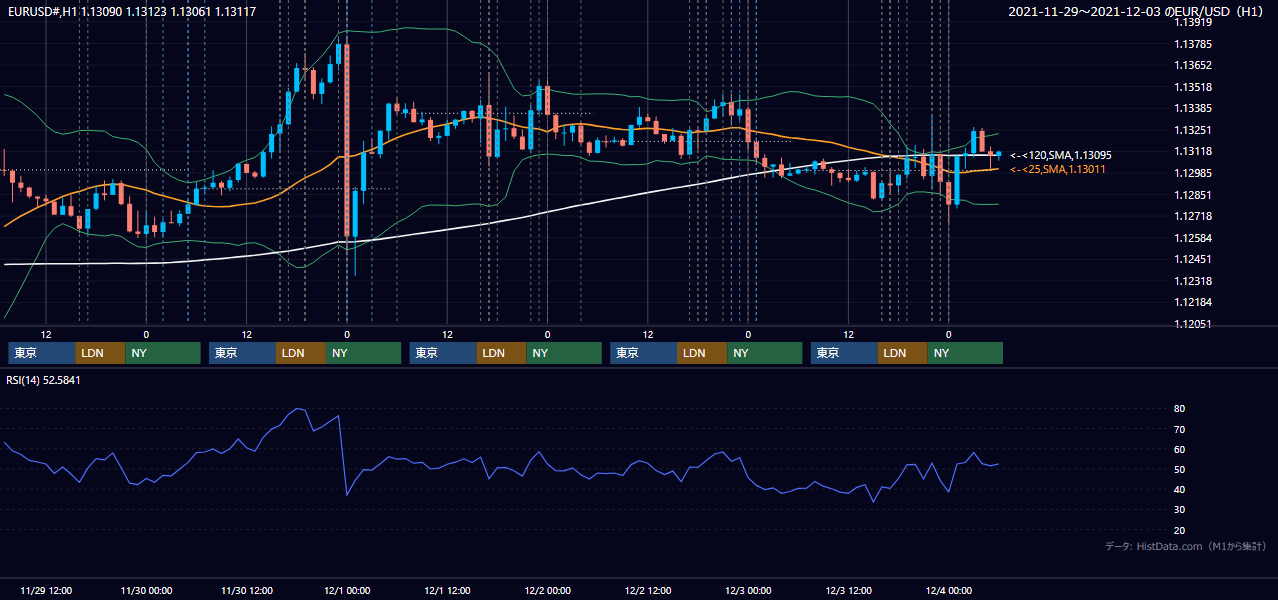
Task: Select the RSI level 50 label
Action: pyautogui.click(x=1180, y=469)
